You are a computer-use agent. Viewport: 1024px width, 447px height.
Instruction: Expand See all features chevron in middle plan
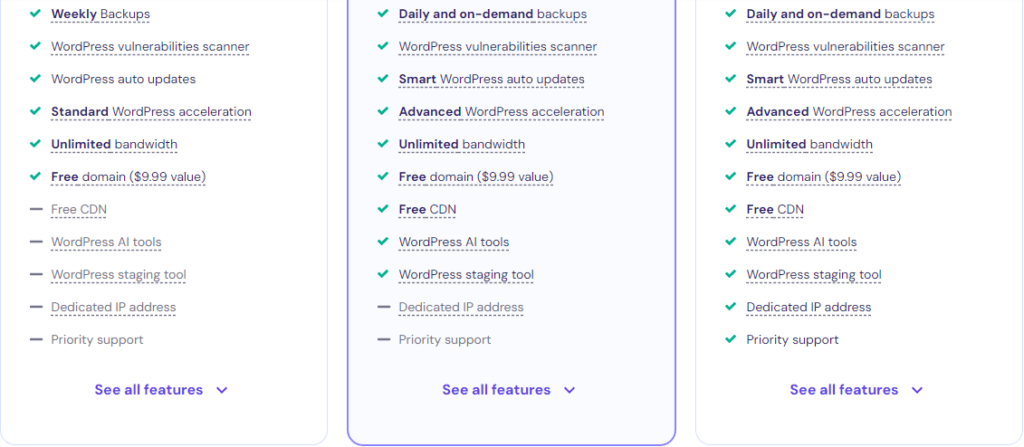tap(569, 390)
